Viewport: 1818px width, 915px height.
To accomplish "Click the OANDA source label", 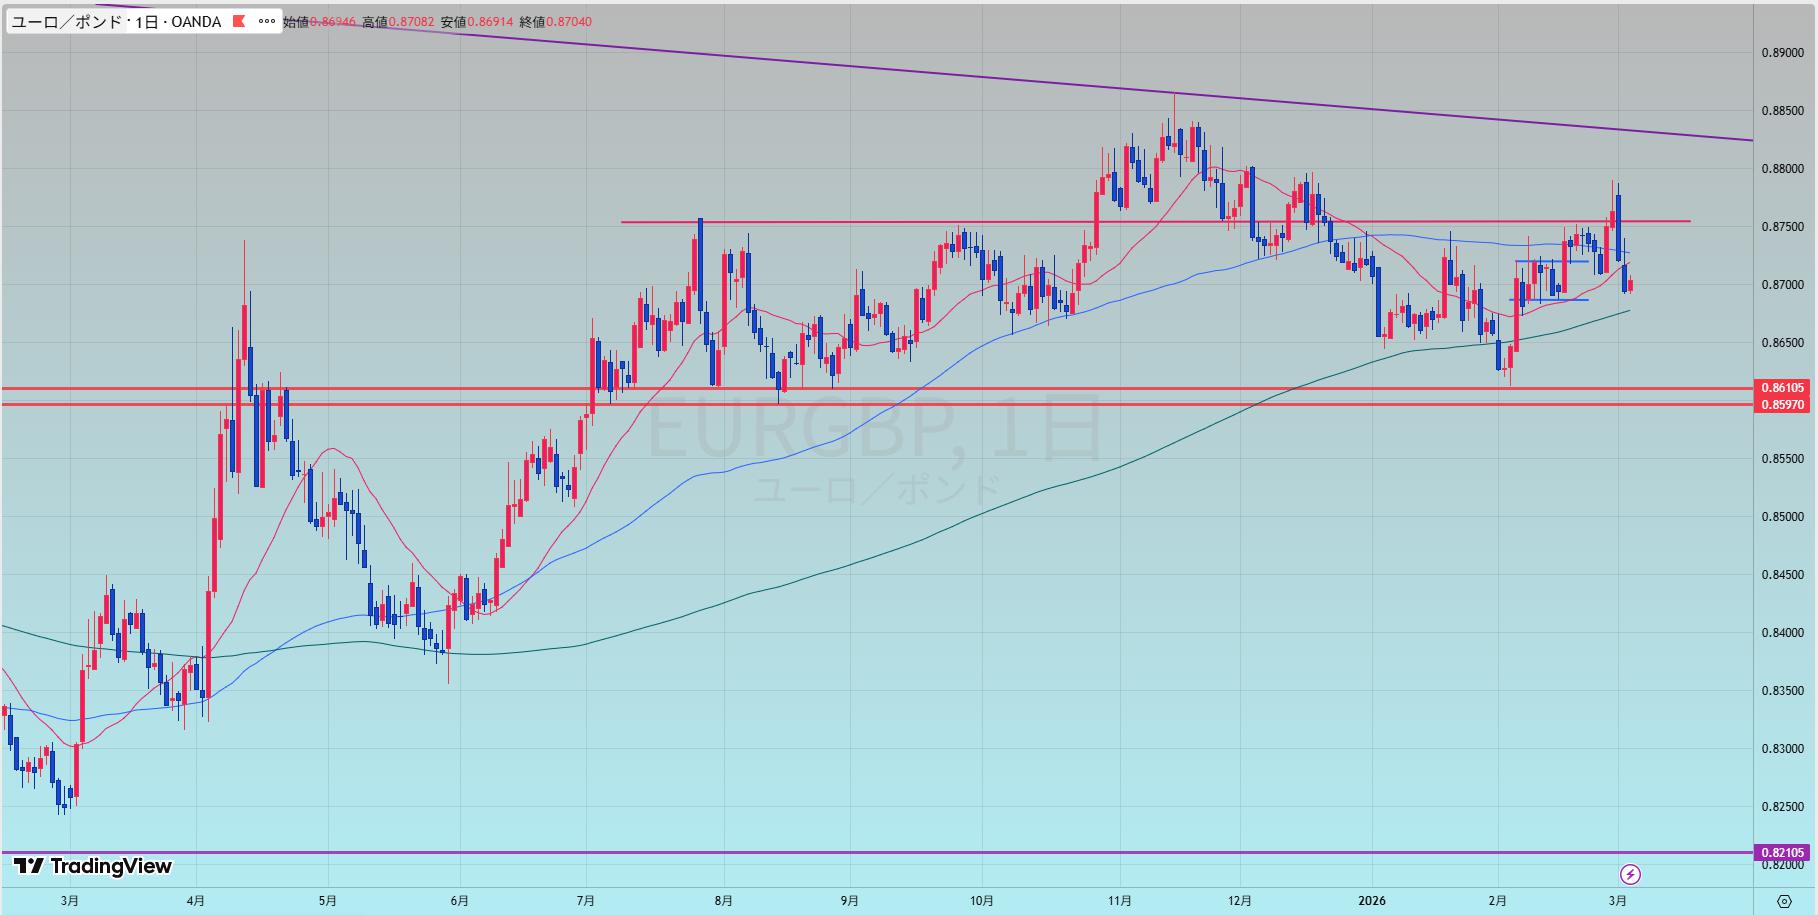I will pos(196,21).
